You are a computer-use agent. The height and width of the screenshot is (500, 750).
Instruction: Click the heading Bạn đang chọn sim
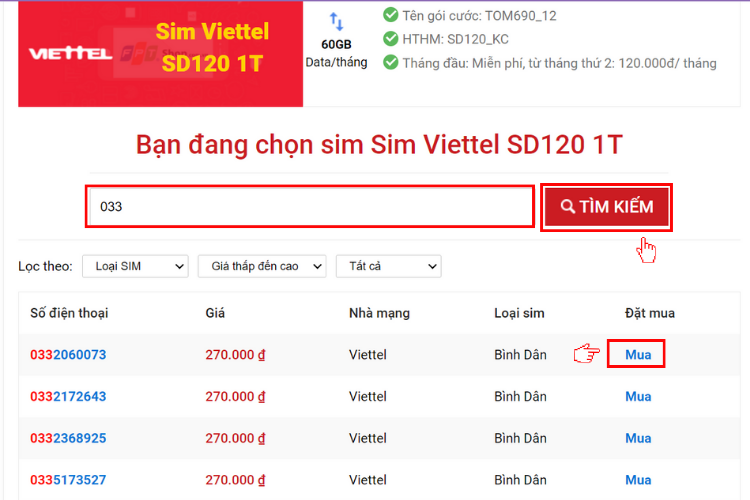[379, 144]
